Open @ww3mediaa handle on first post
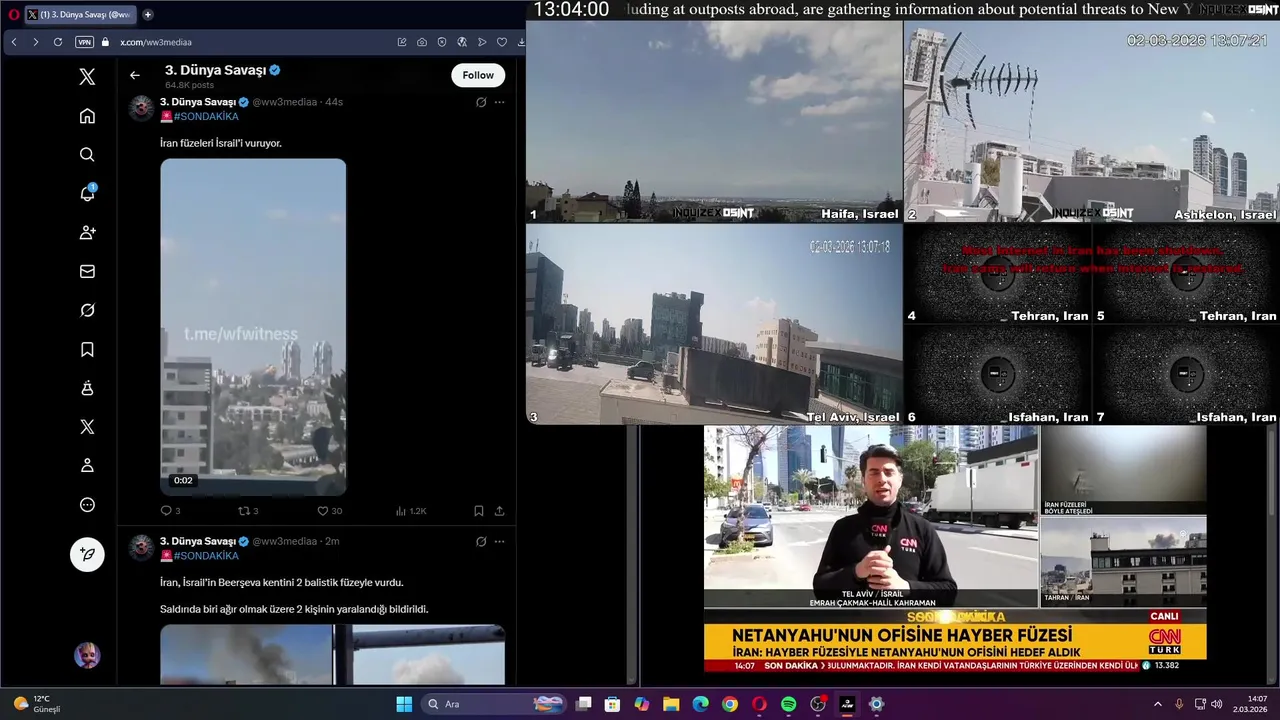The width and height of the screenshot is (1280, 720). click(x=284, y=102)
